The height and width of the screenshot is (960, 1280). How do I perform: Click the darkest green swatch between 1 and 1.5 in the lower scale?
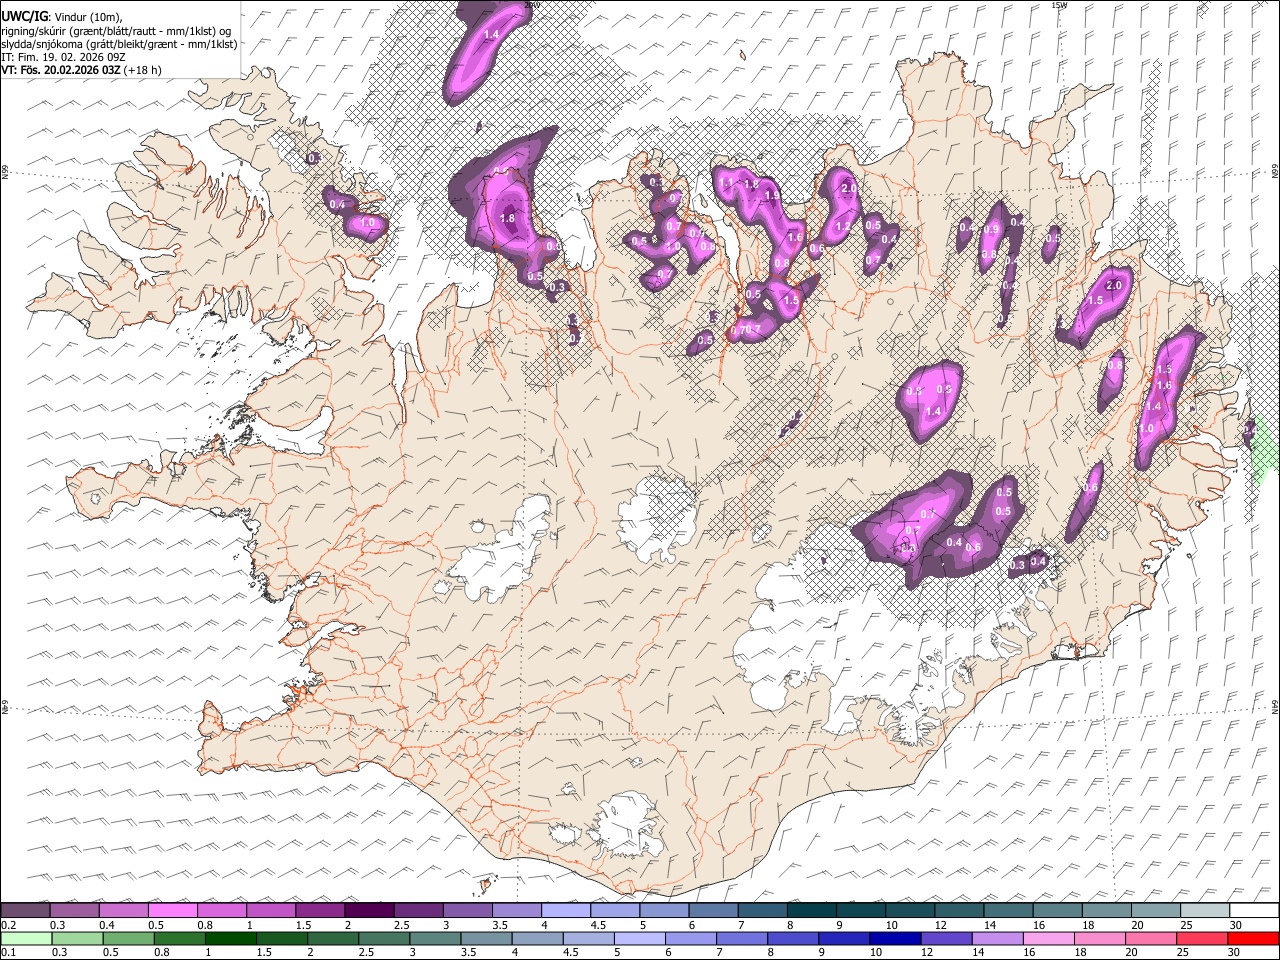tap(230, 938)
